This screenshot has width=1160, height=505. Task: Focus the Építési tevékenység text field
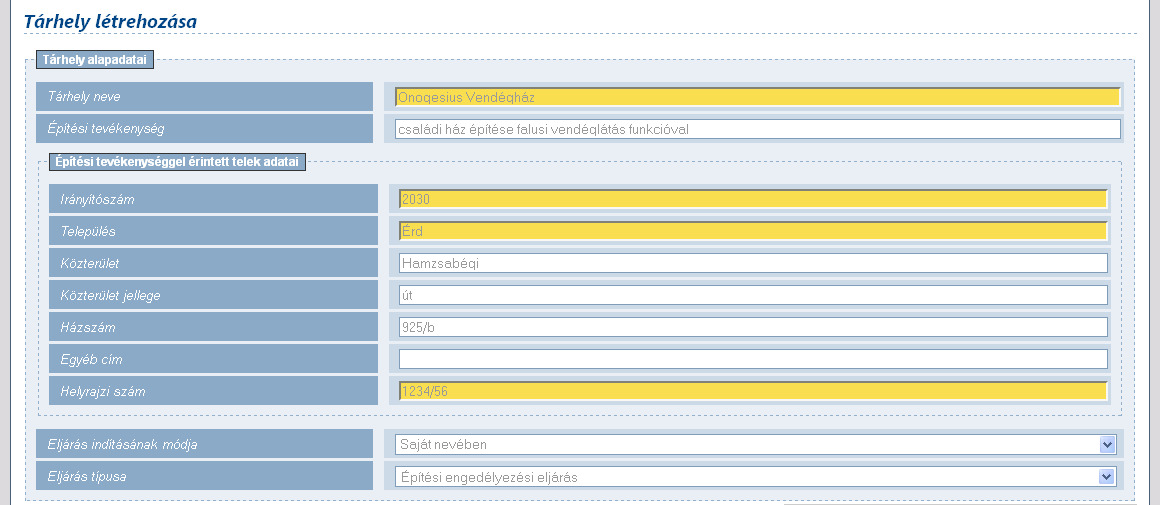pyautogui.click(x=758, y=129)
